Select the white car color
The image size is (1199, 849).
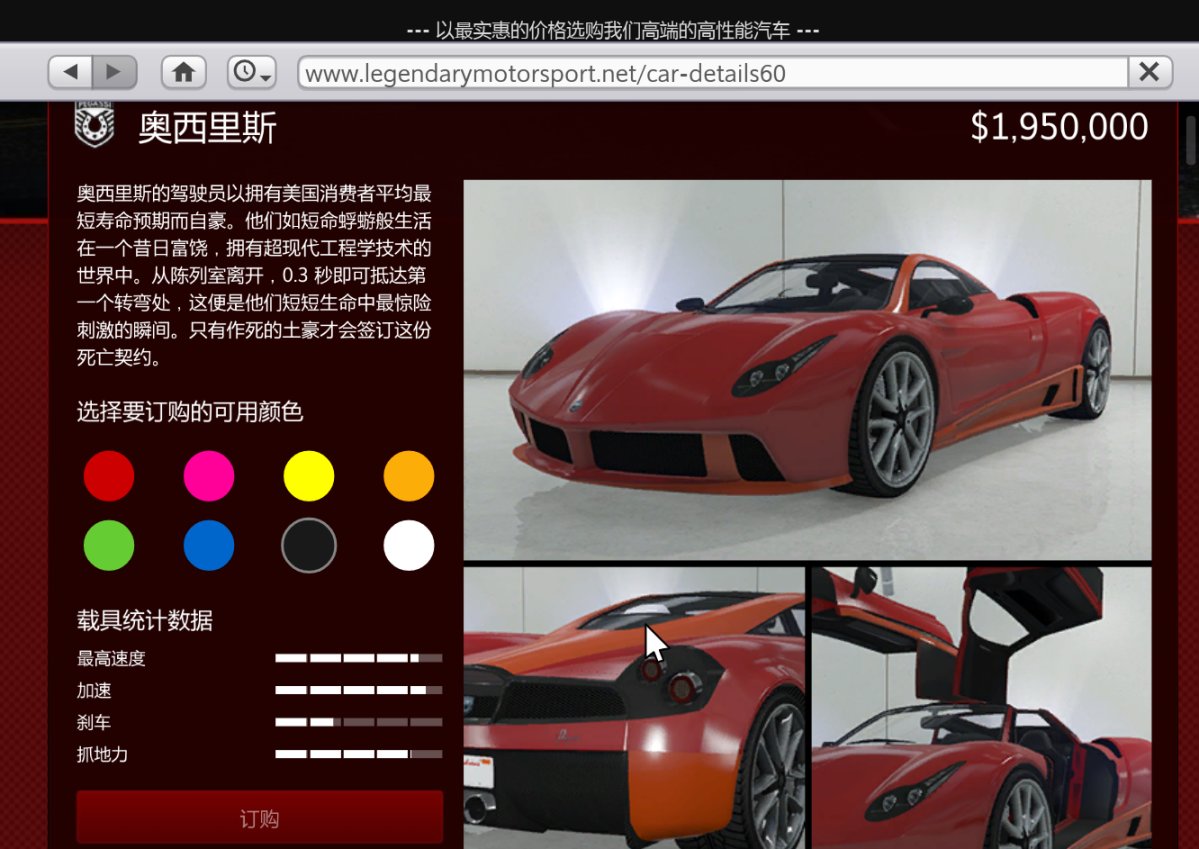click(x=409, y=545)
